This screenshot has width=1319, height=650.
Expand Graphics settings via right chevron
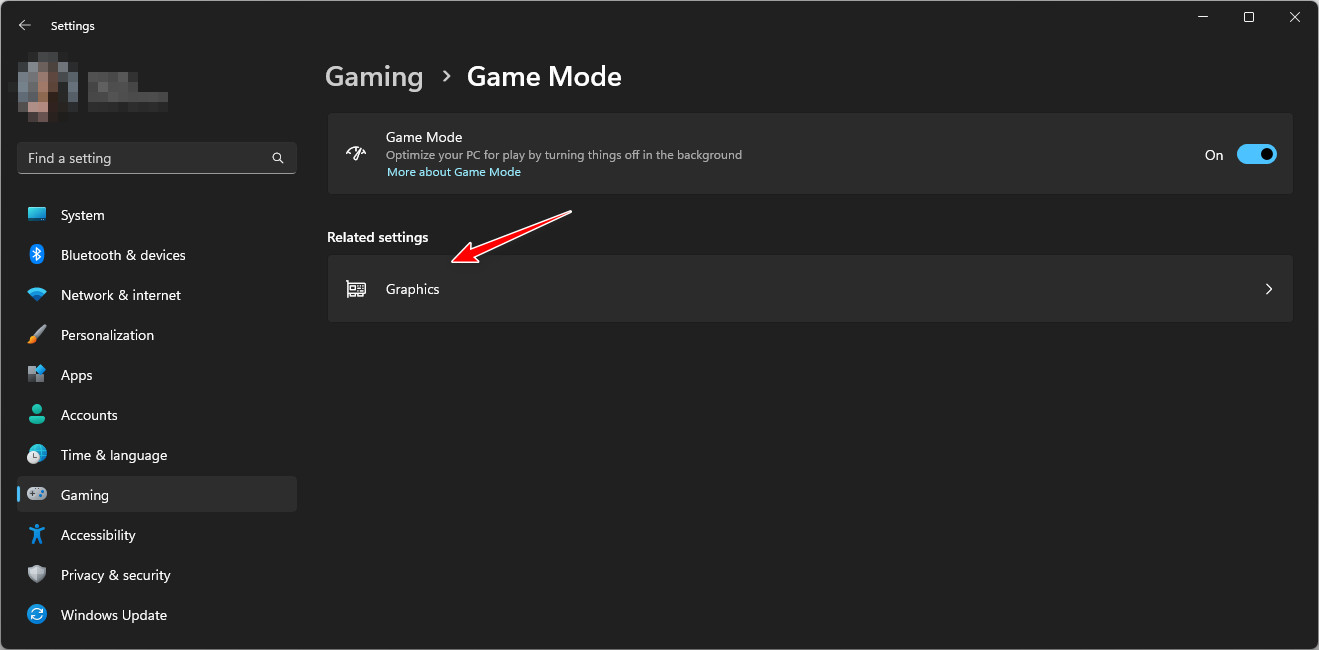pyautogui.click(x=1268, y=289)
